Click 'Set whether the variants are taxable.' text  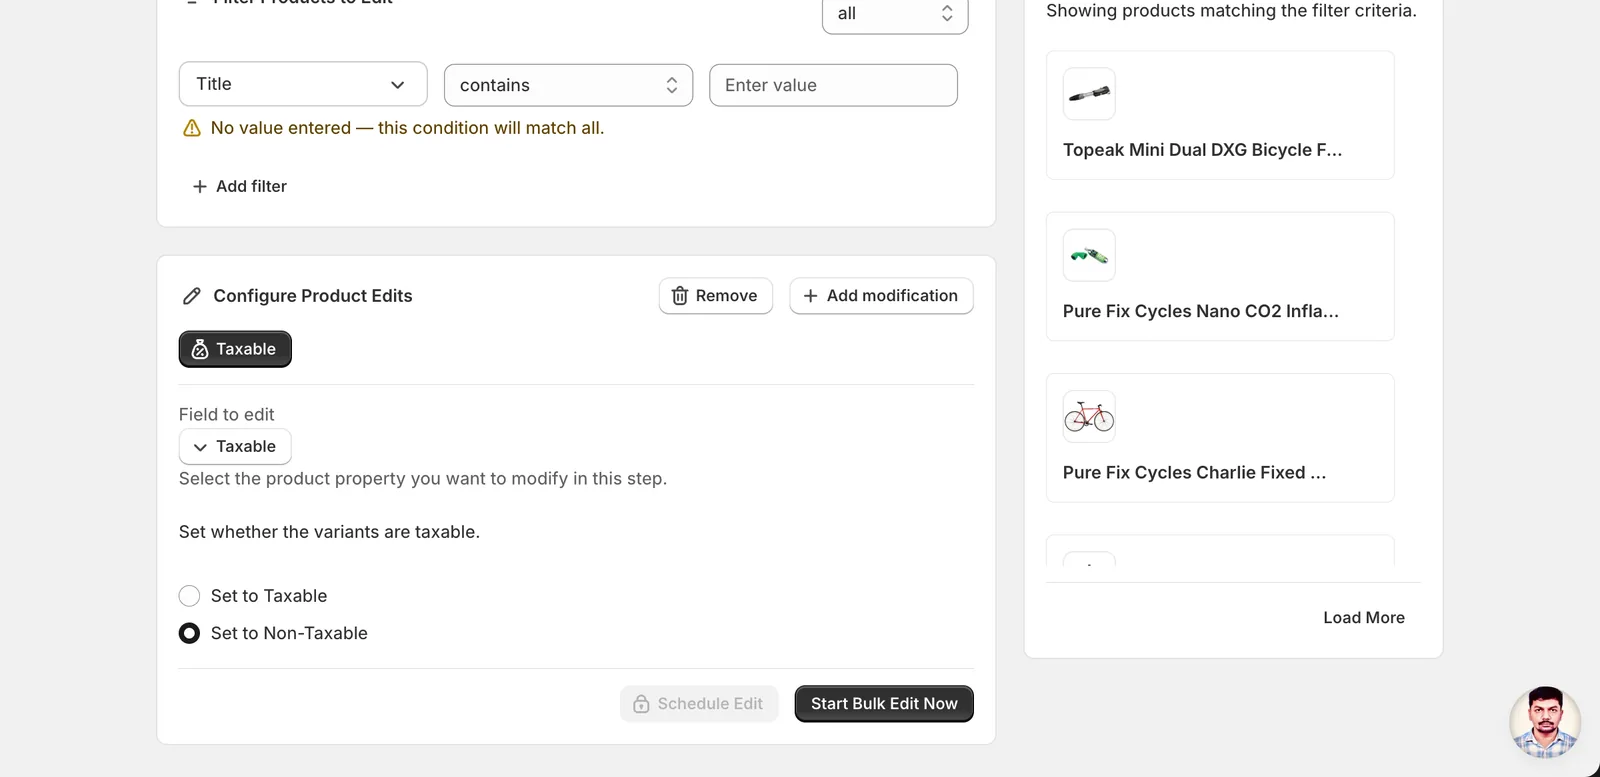click(329, 532)
